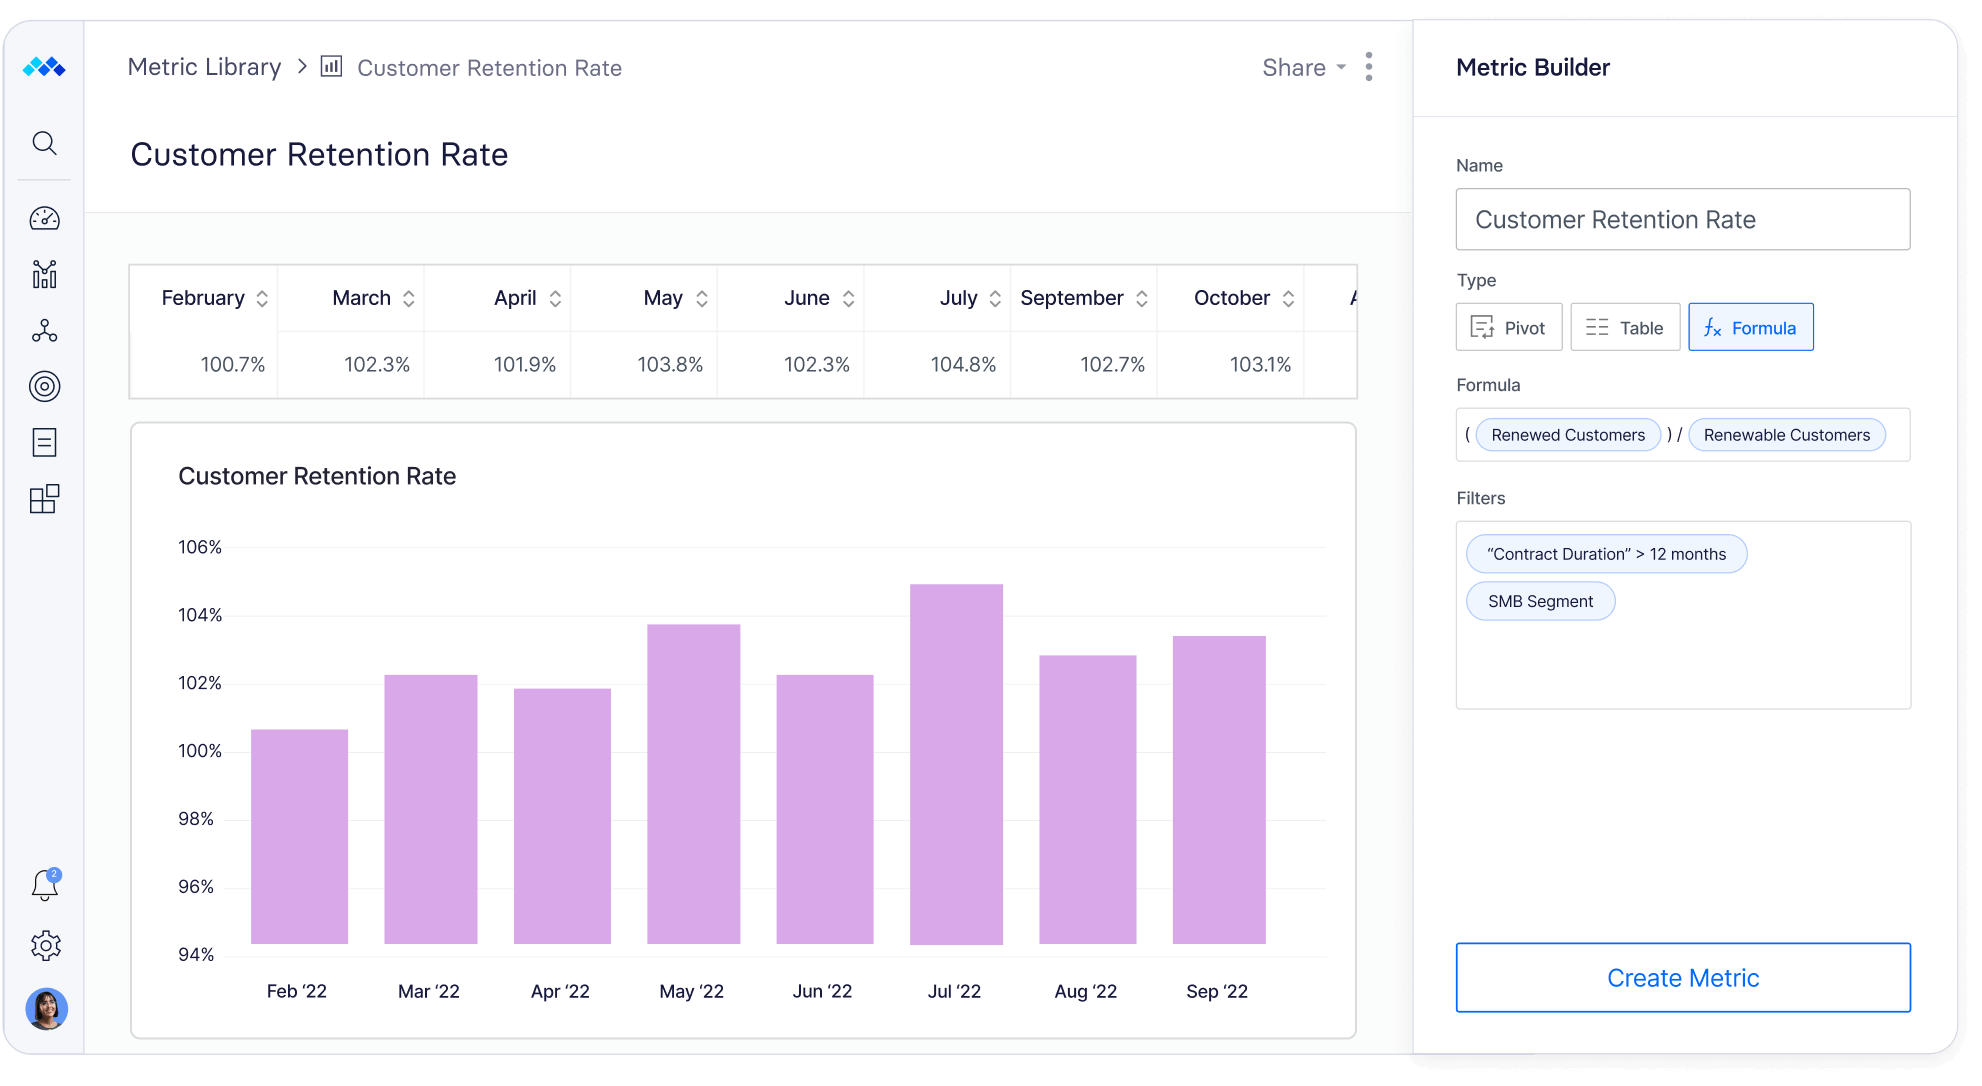Click the Create Metric button
This screenshot has width=1982, height=1086.
coord(1684,978)
